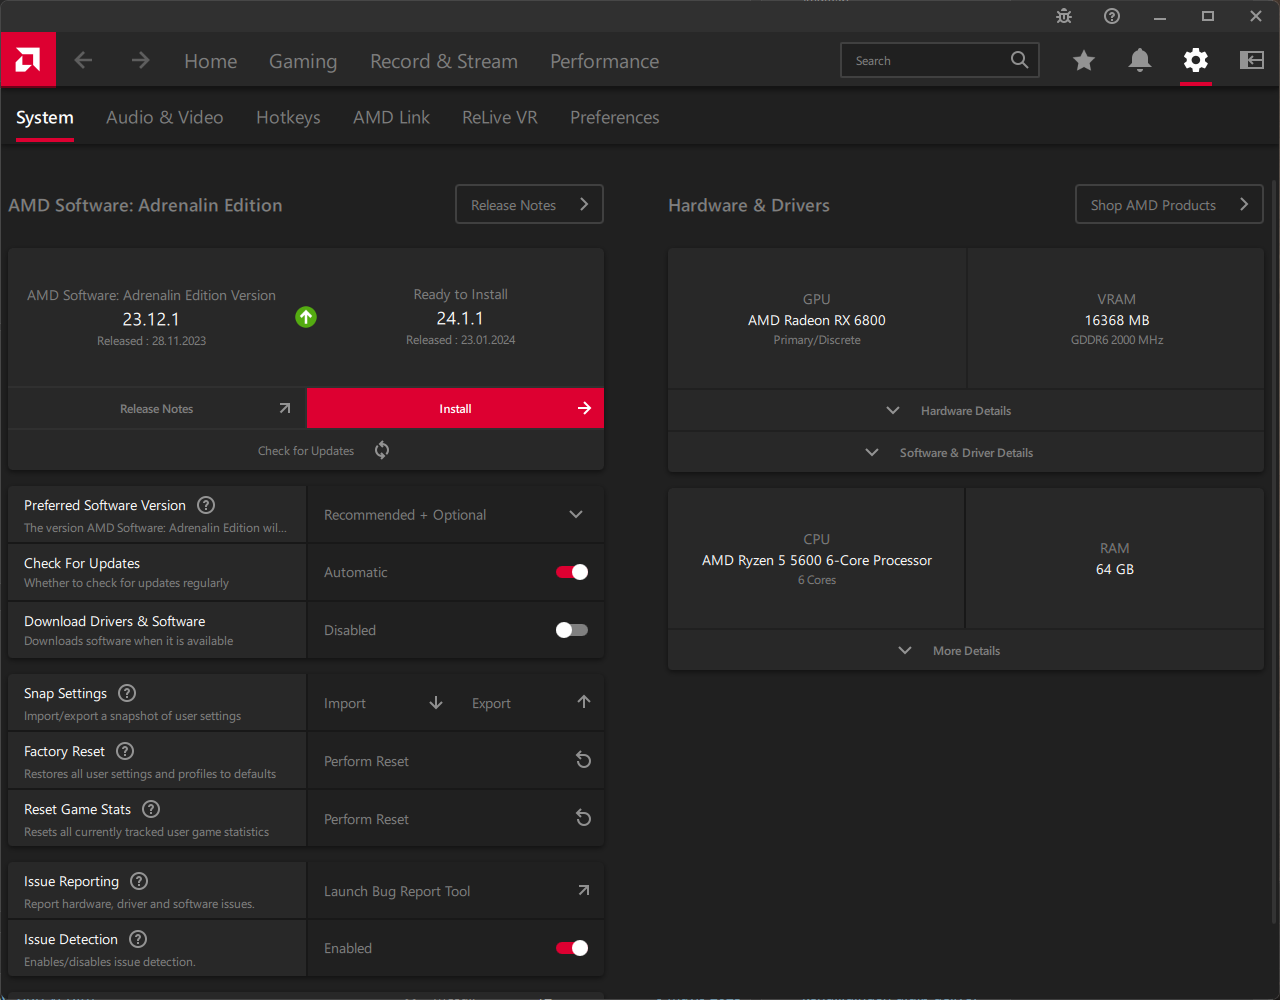Open the Gaming menu

[x=303, y=61]
